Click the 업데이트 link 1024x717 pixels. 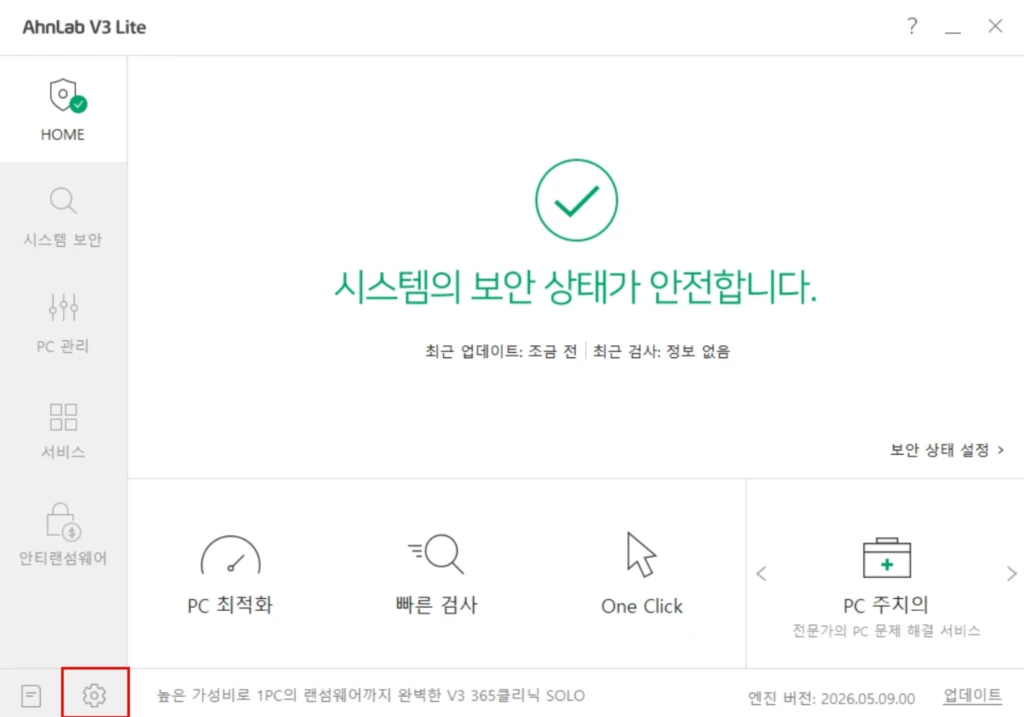[x=972, y=695]
